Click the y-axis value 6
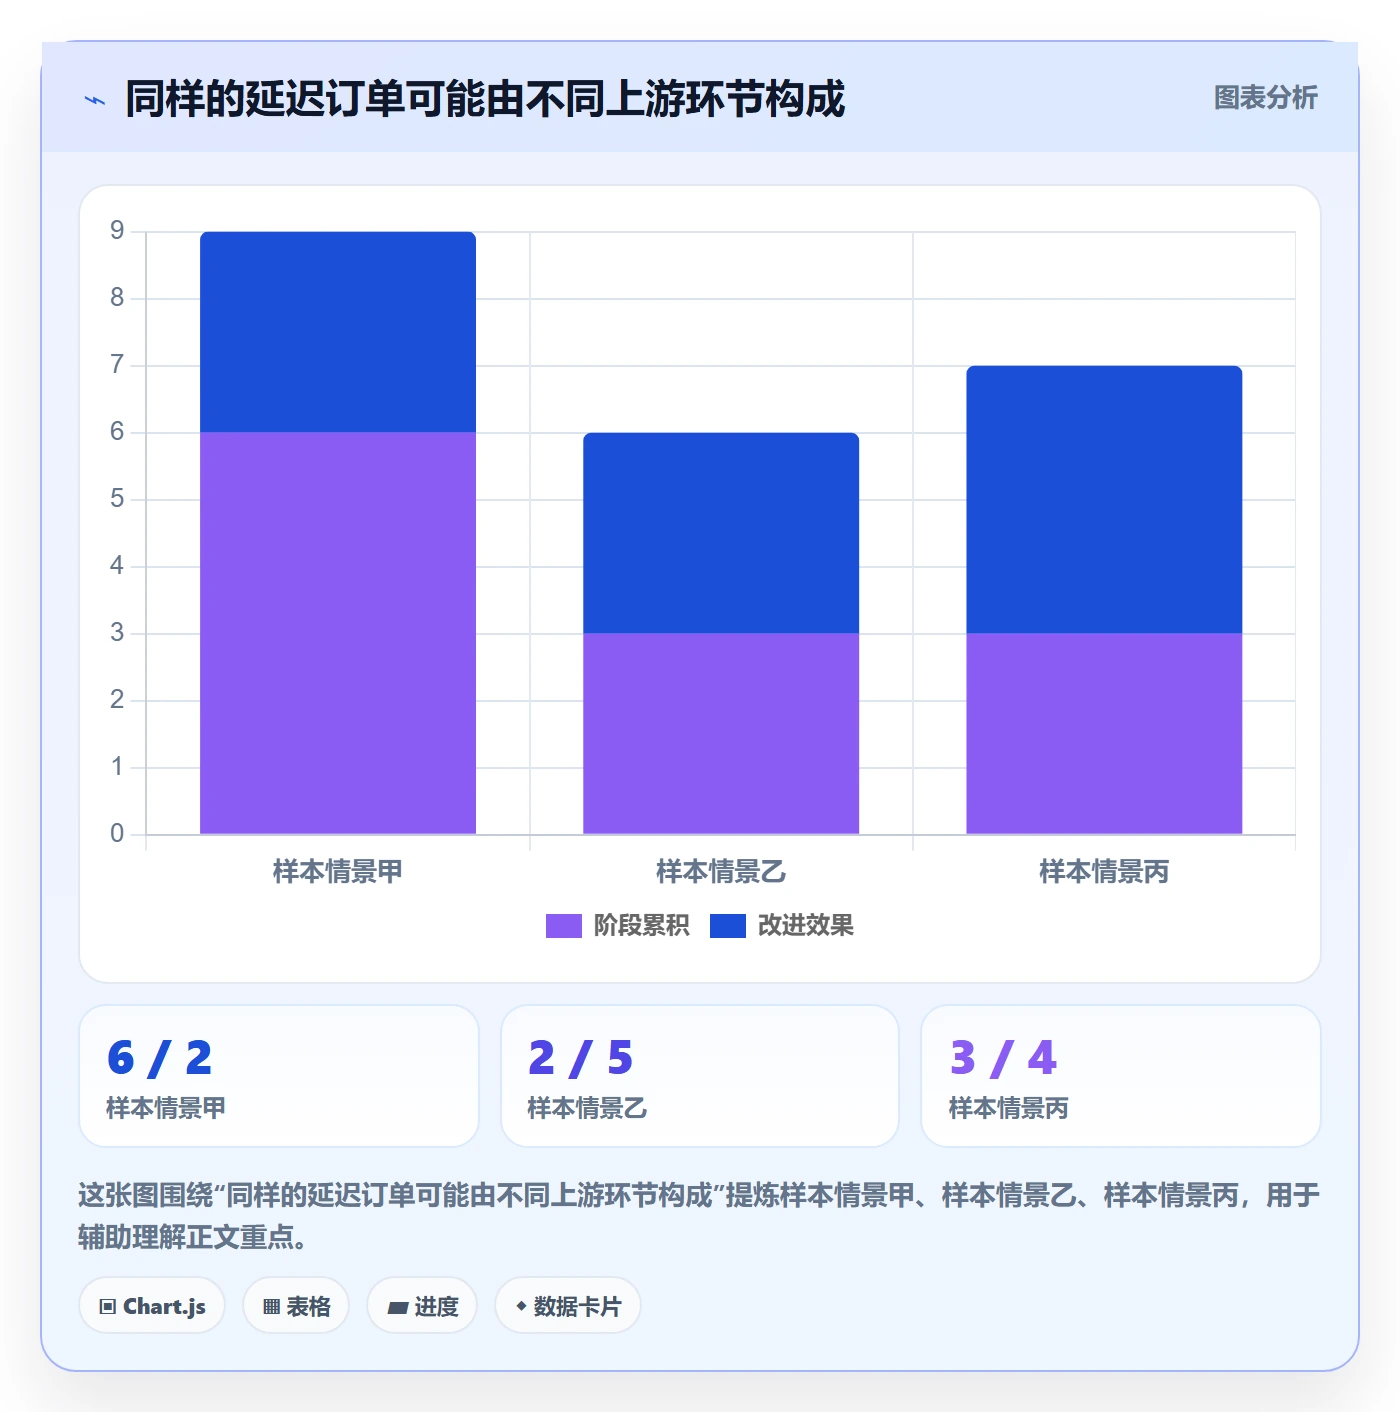 [117, 432]
